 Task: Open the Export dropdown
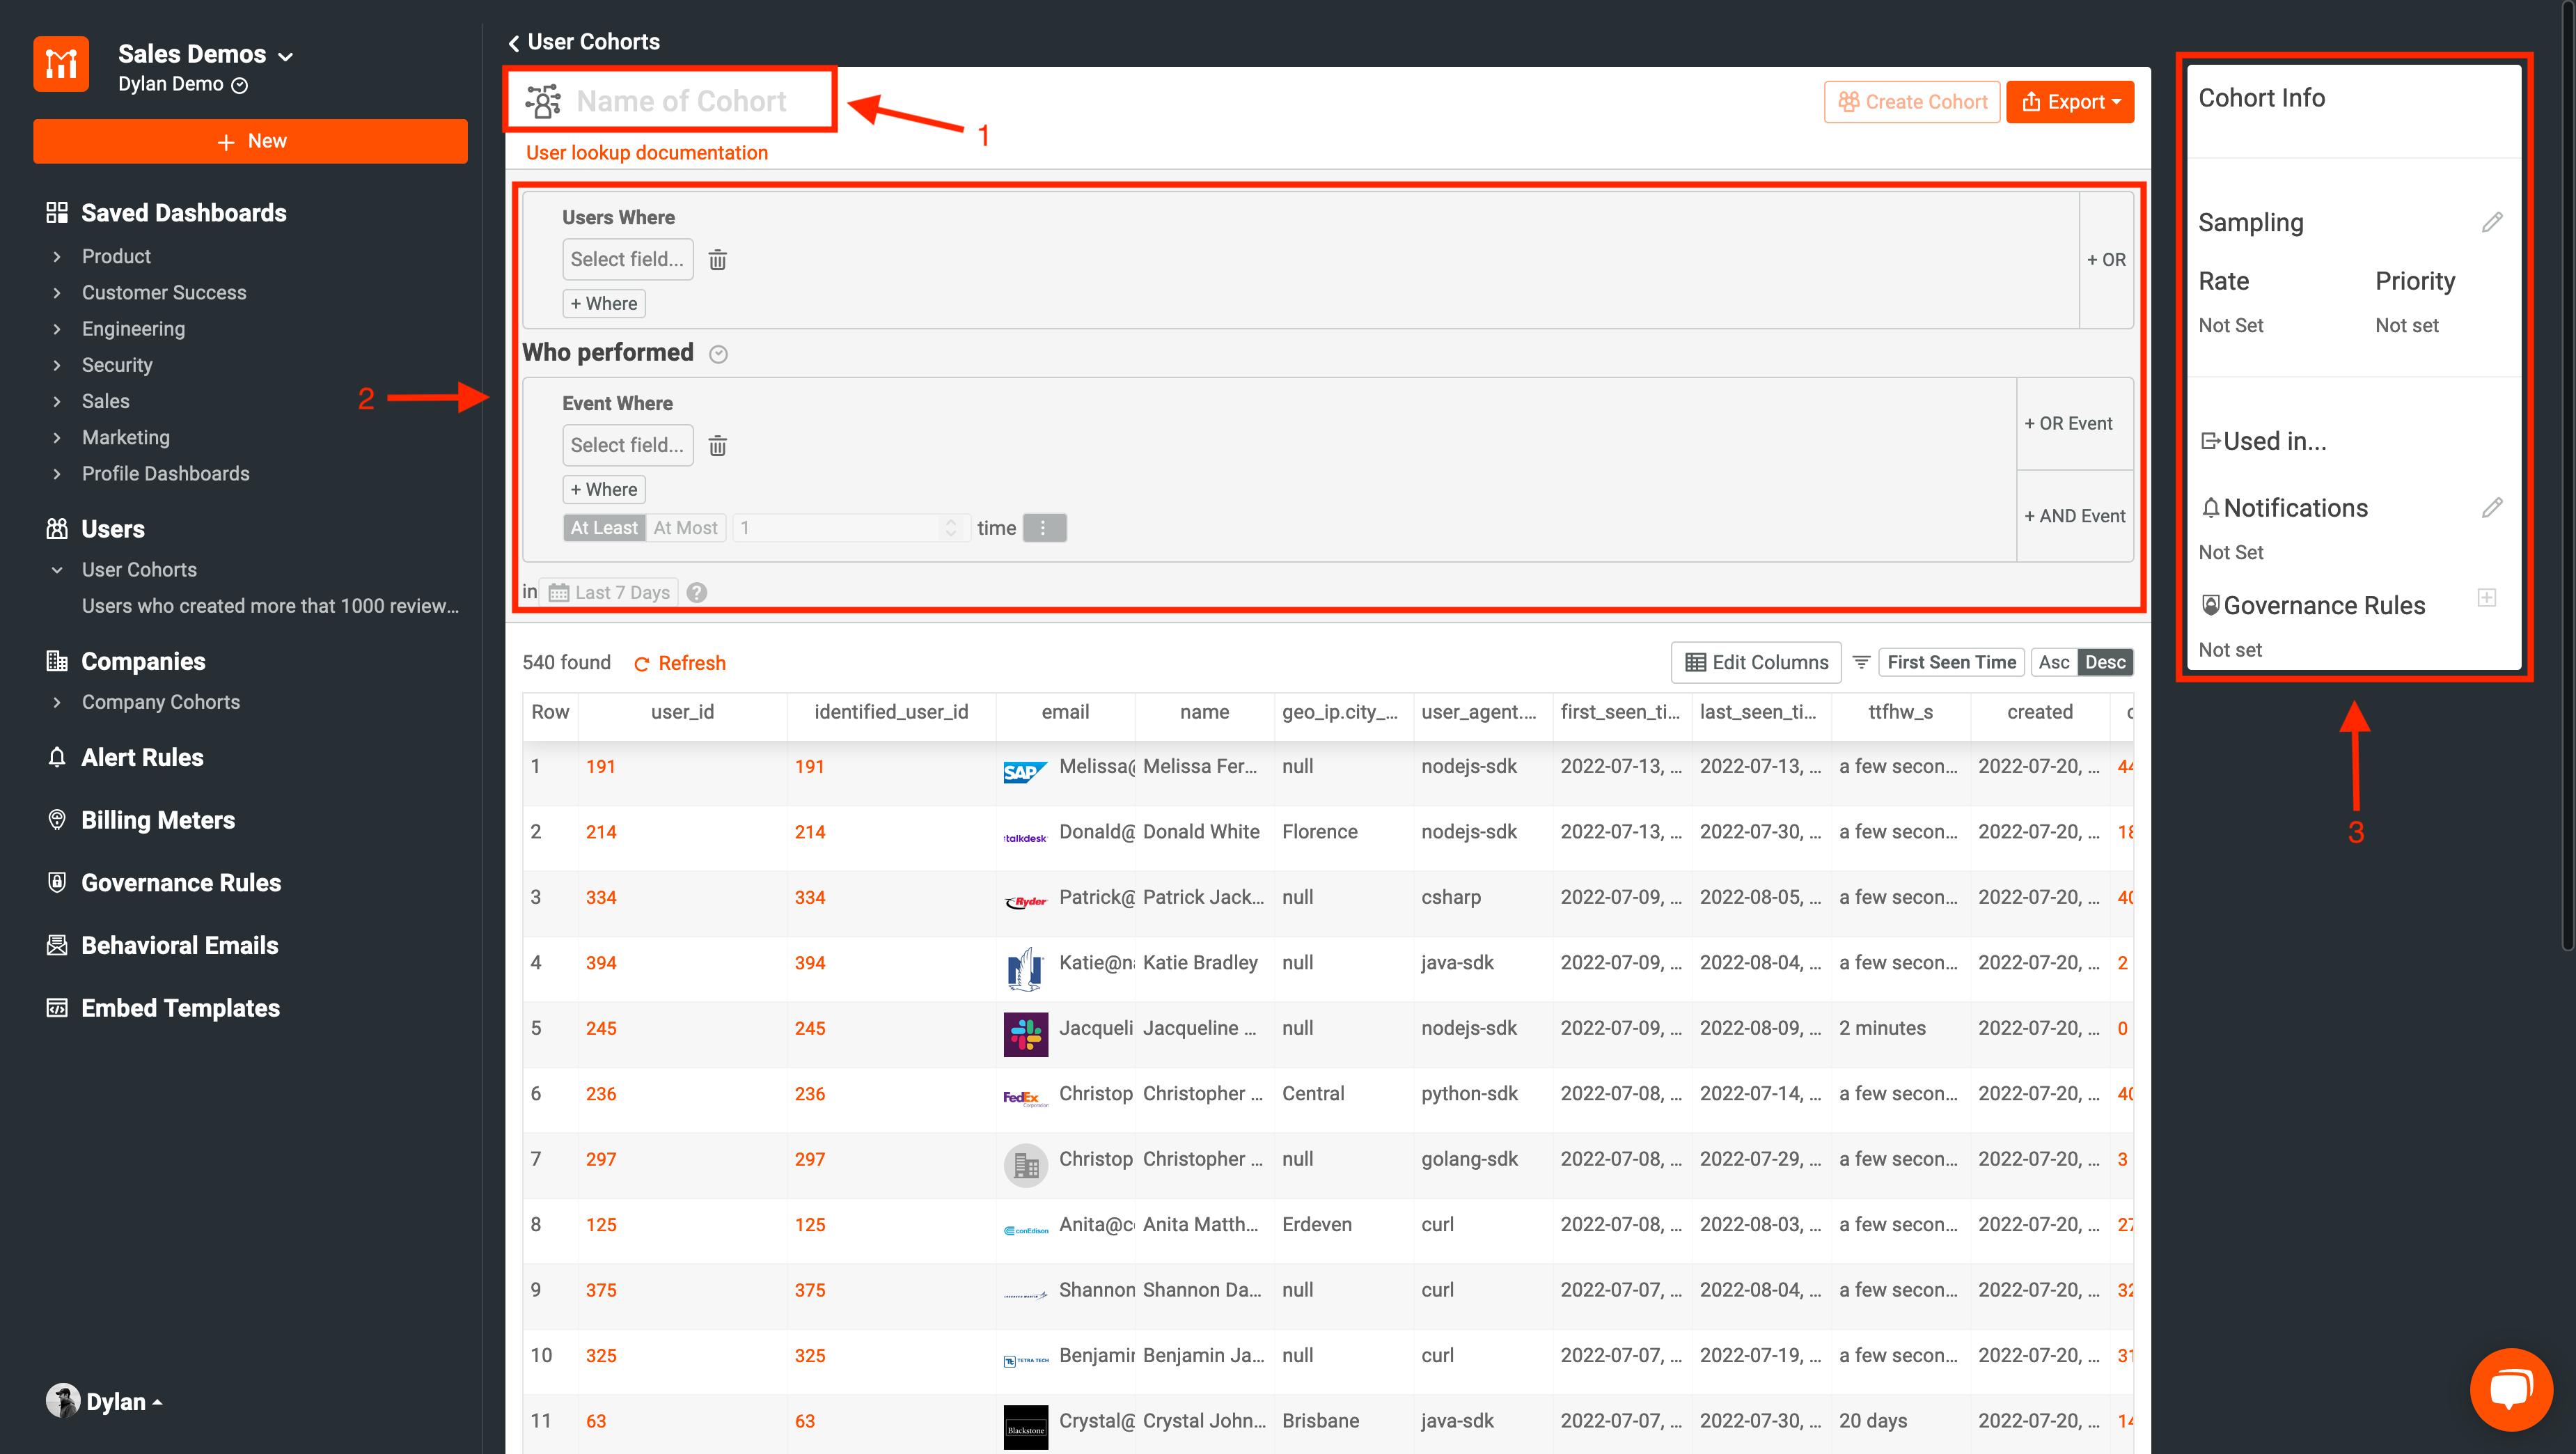pos(2069,102)
